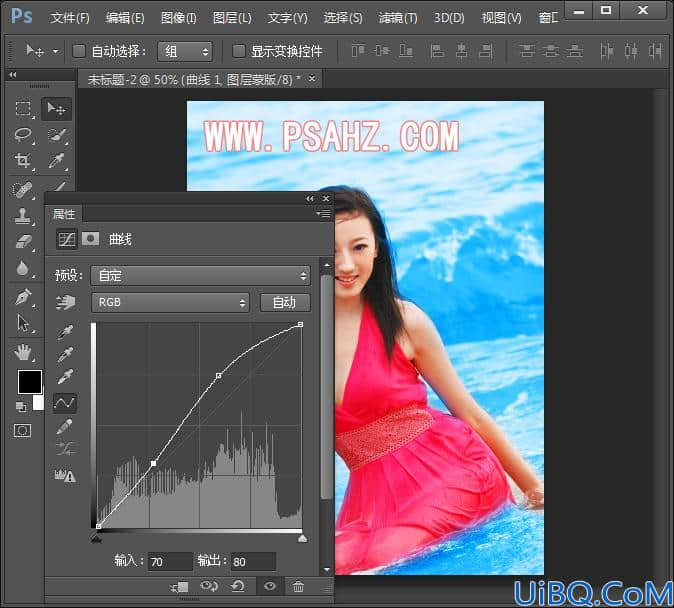Click reset adjustment defaults button
This screenshot has height=608, width=674.
pos(238,586)
